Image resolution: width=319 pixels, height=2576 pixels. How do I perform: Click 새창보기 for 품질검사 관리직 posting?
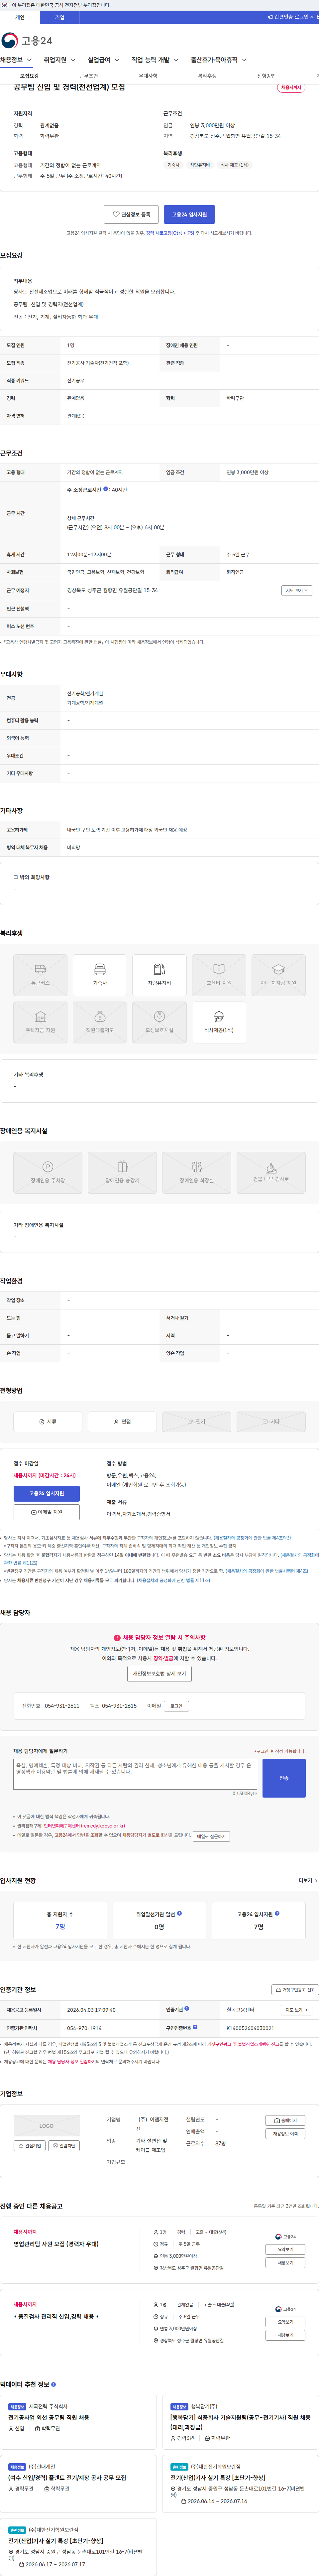(285, 2335)
